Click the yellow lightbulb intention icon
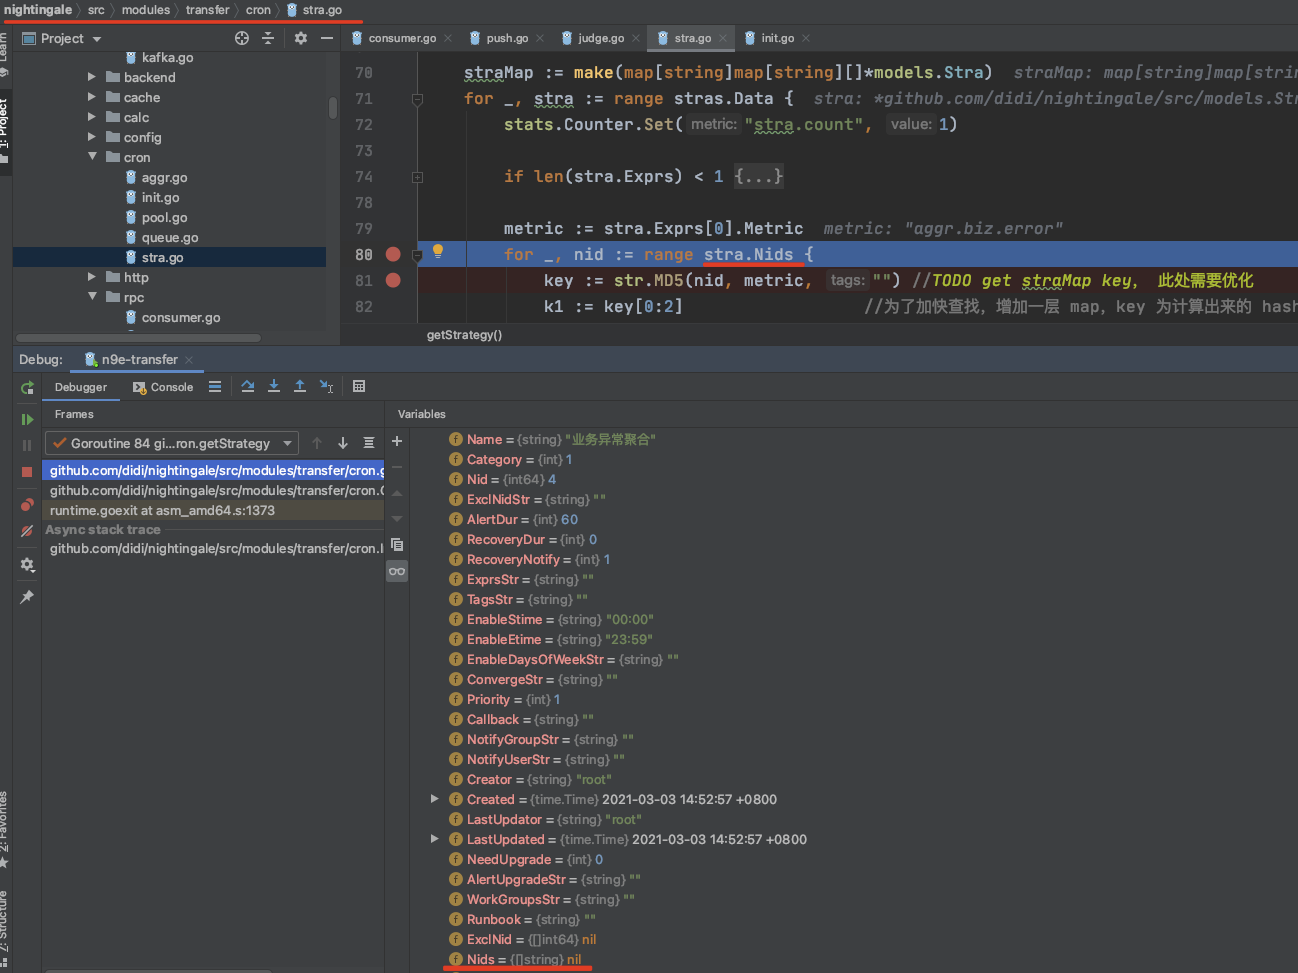 [437, 251]
